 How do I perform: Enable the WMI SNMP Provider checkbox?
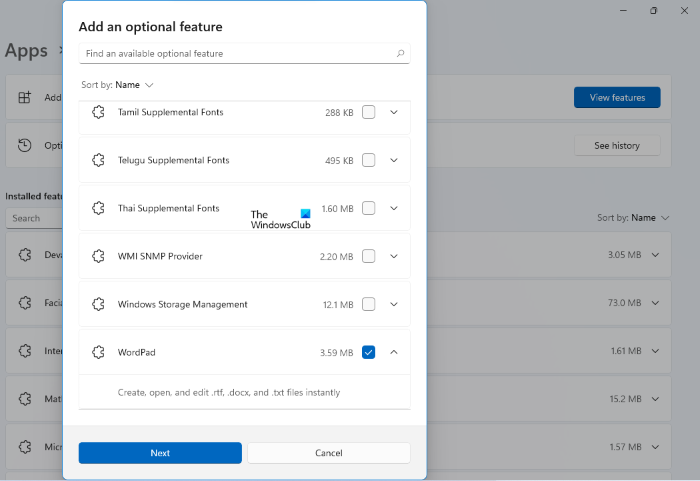(x=368, y=256)
